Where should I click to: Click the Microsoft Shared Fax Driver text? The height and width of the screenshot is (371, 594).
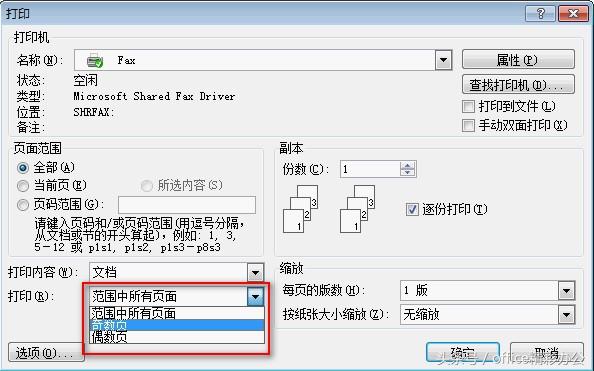pyautogui.click(x=154, y=96)
